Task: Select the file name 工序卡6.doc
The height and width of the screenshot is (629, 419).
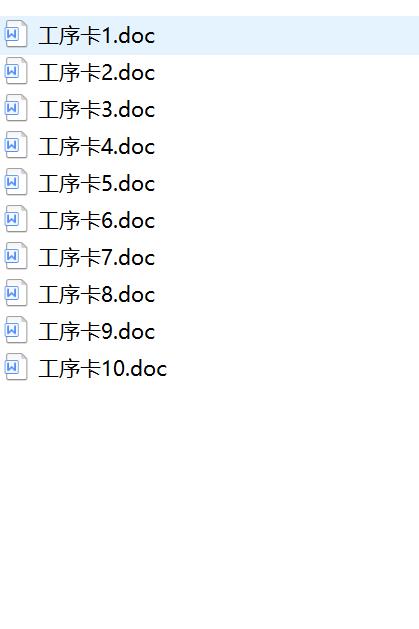Action: pos(97,221)
